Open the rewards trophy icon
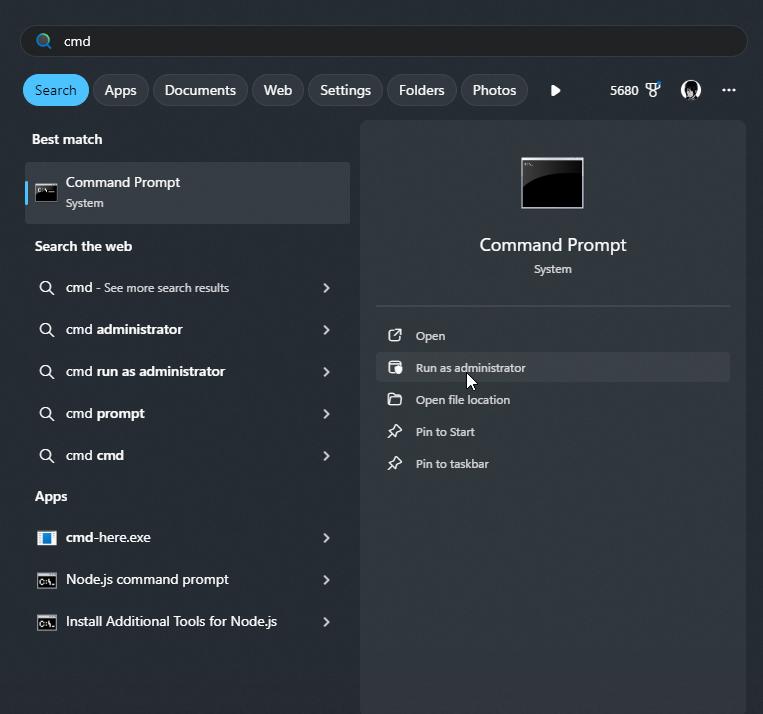Image resolution: width=763 pixels, height=714 pixels. tap(653, 90)
